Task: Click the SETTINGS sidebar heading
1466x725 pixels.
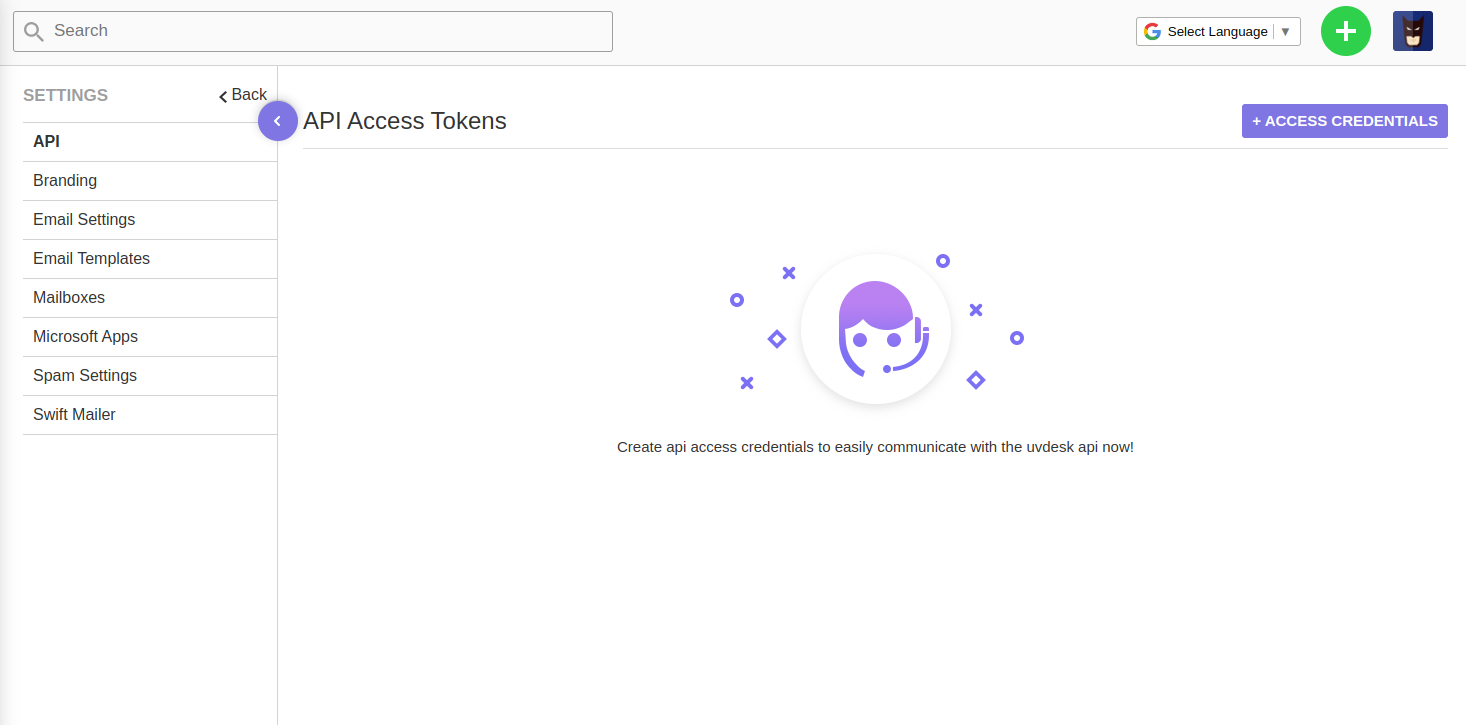Action: coord(66,96)
